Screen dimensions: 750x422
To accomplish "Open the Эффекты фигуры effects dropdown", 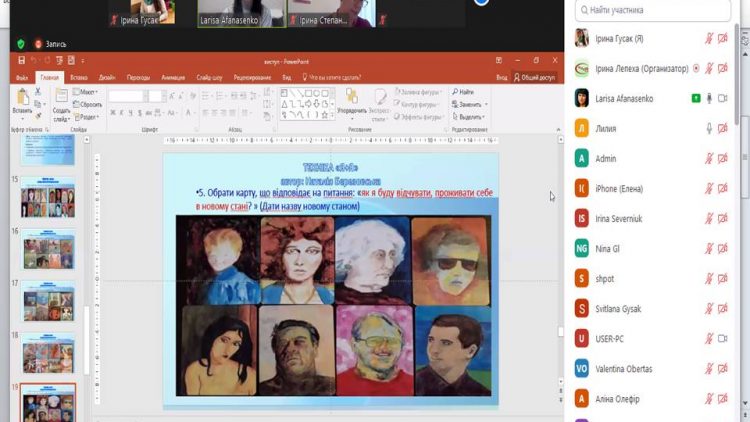I will 418,117.
